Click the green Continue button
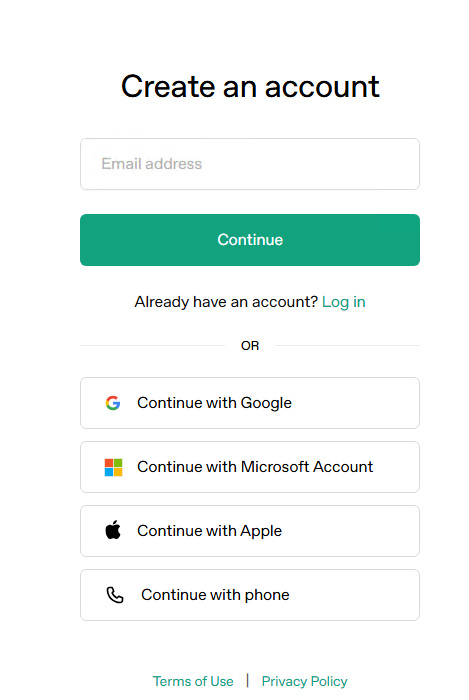 click(250, 240)
